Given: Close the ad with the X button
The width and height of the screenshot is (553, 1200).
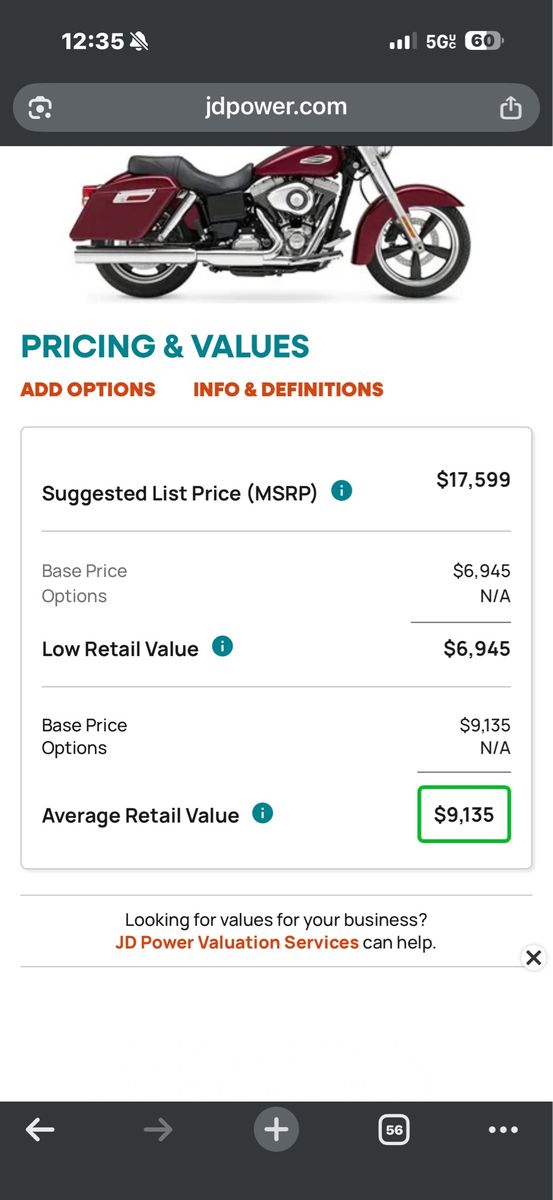Looking at the screenshot, I should (534, 958).
